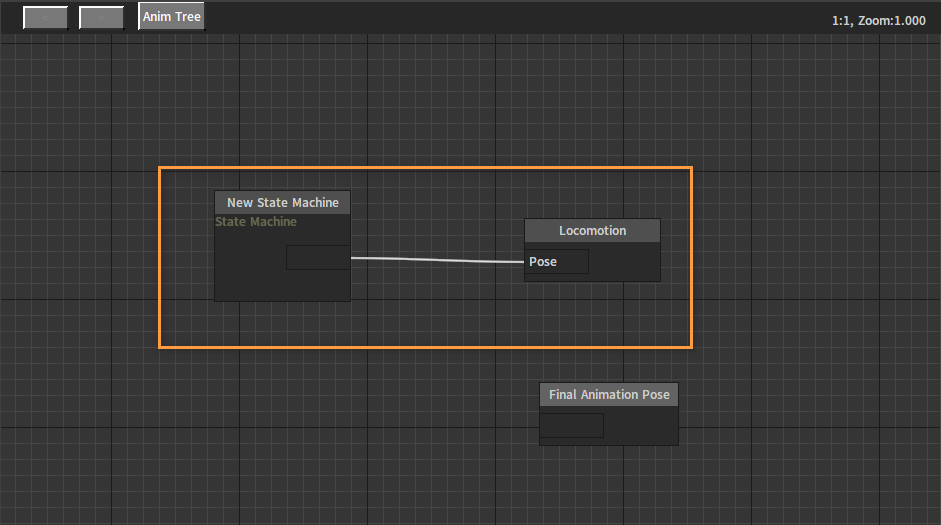941x525 pixels.
Task: Select the Locomotion node title bar
Action: tap(592, 231)
